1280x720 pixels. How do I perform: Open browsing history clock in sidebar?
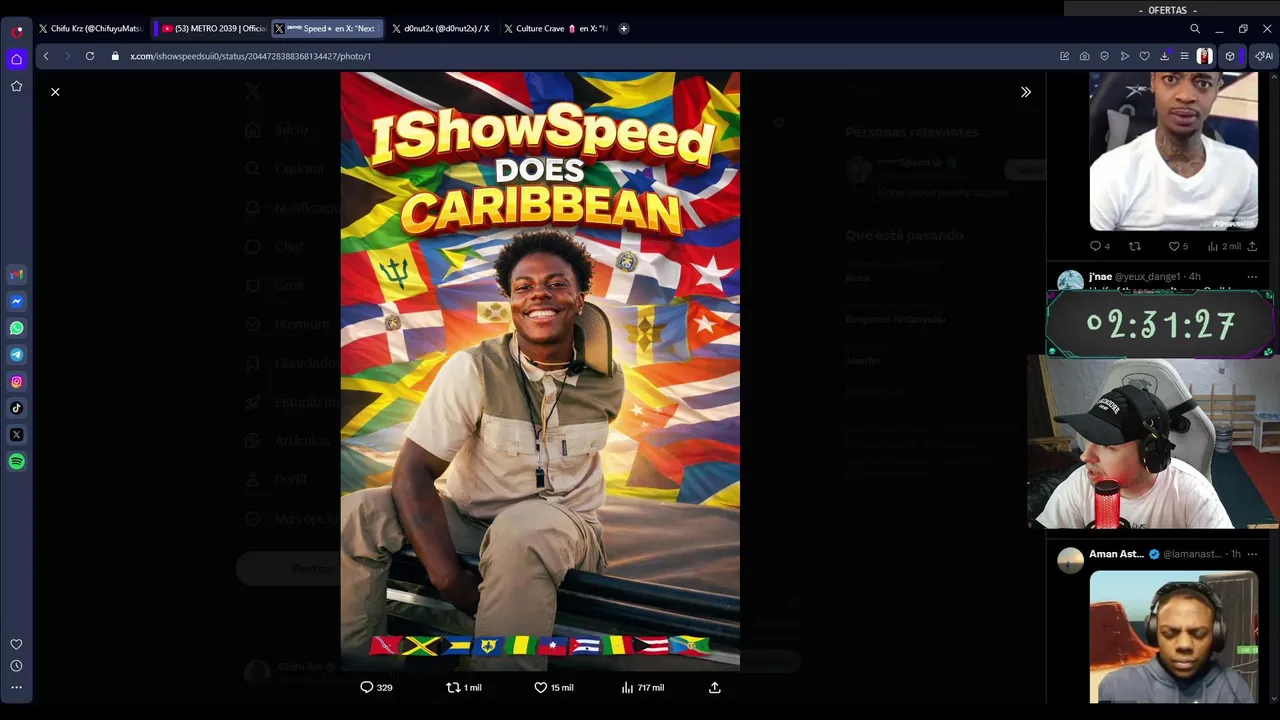(x=16, y=666)
